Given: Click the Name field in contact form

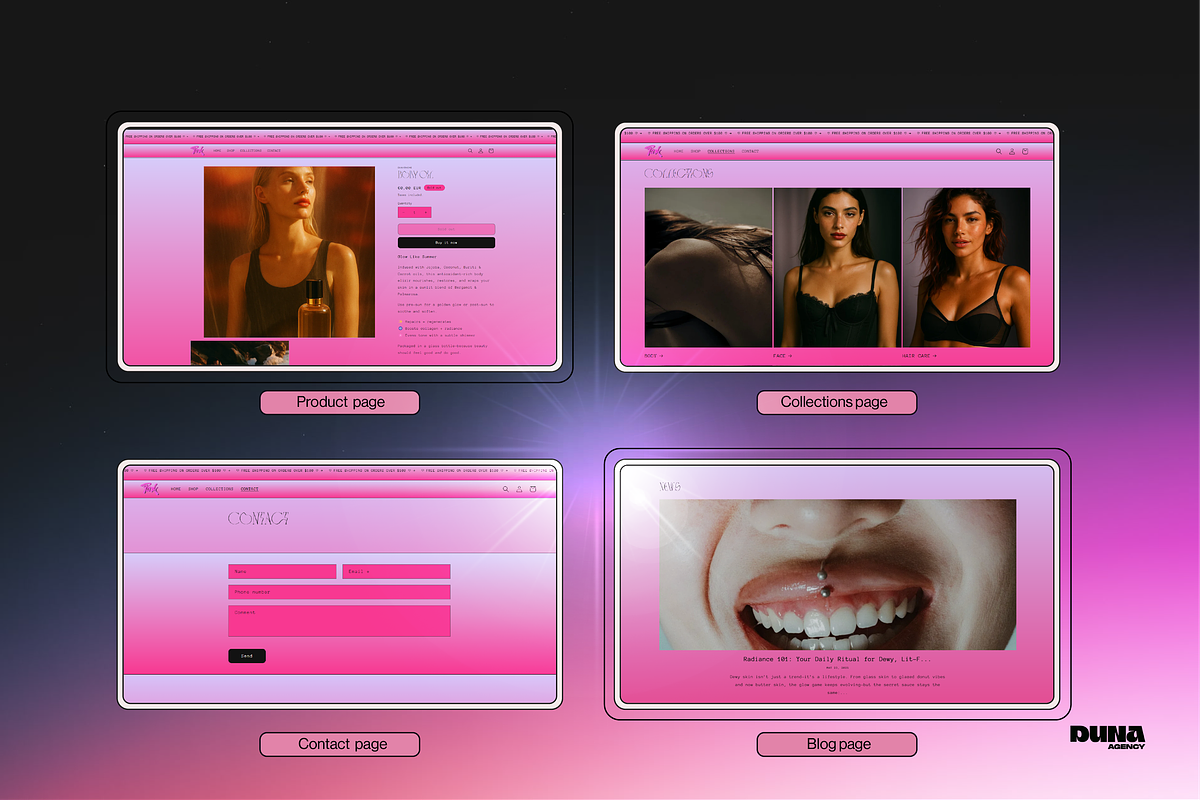Looking at the screenshot, I should [x=282, y=572].
